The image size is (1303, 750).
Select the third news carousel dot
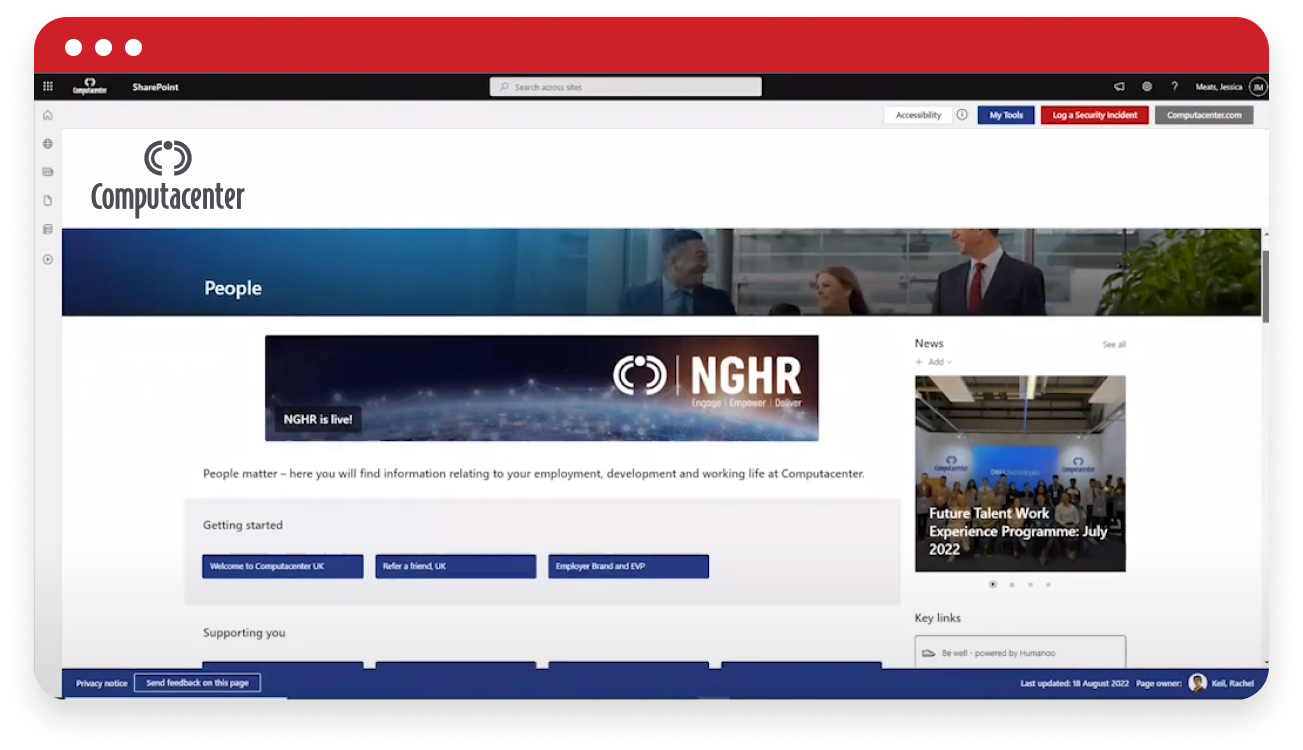[x=1030, y=584]
